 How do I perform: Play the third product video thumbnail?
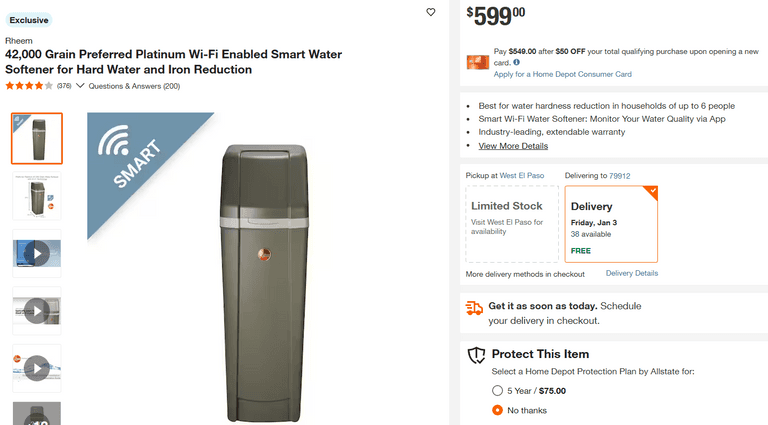(37, 367)
